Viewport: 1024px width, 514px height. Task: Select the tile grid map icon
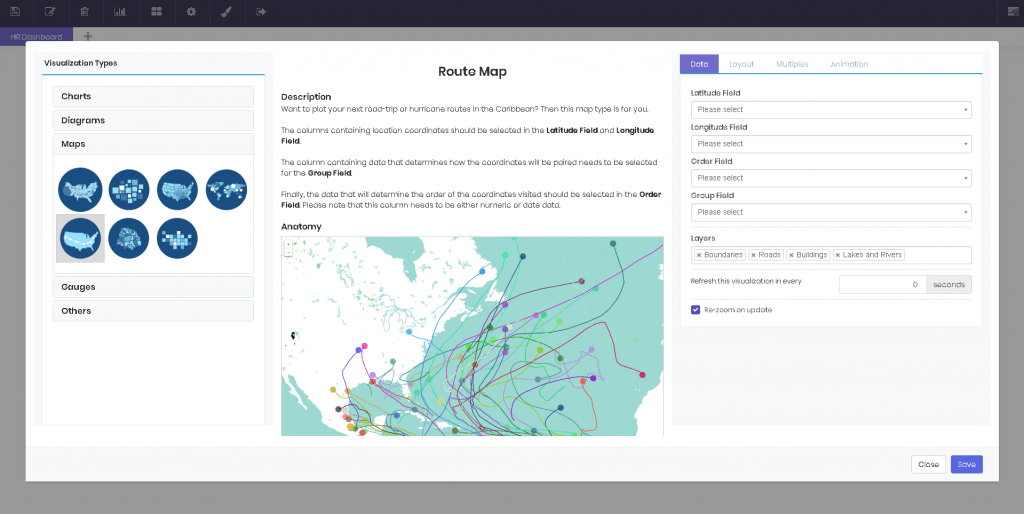click(177, 238)
